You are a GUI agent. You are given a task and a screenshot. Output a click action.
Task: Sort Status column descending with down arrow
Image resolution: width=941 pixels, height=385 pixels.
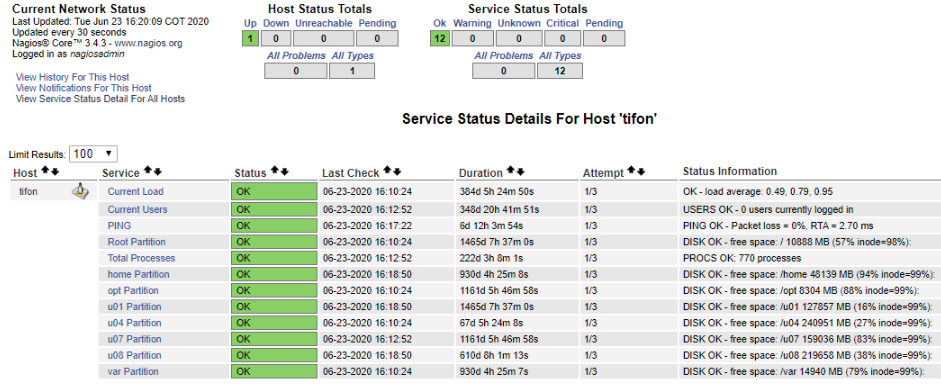tap(284, 172)
